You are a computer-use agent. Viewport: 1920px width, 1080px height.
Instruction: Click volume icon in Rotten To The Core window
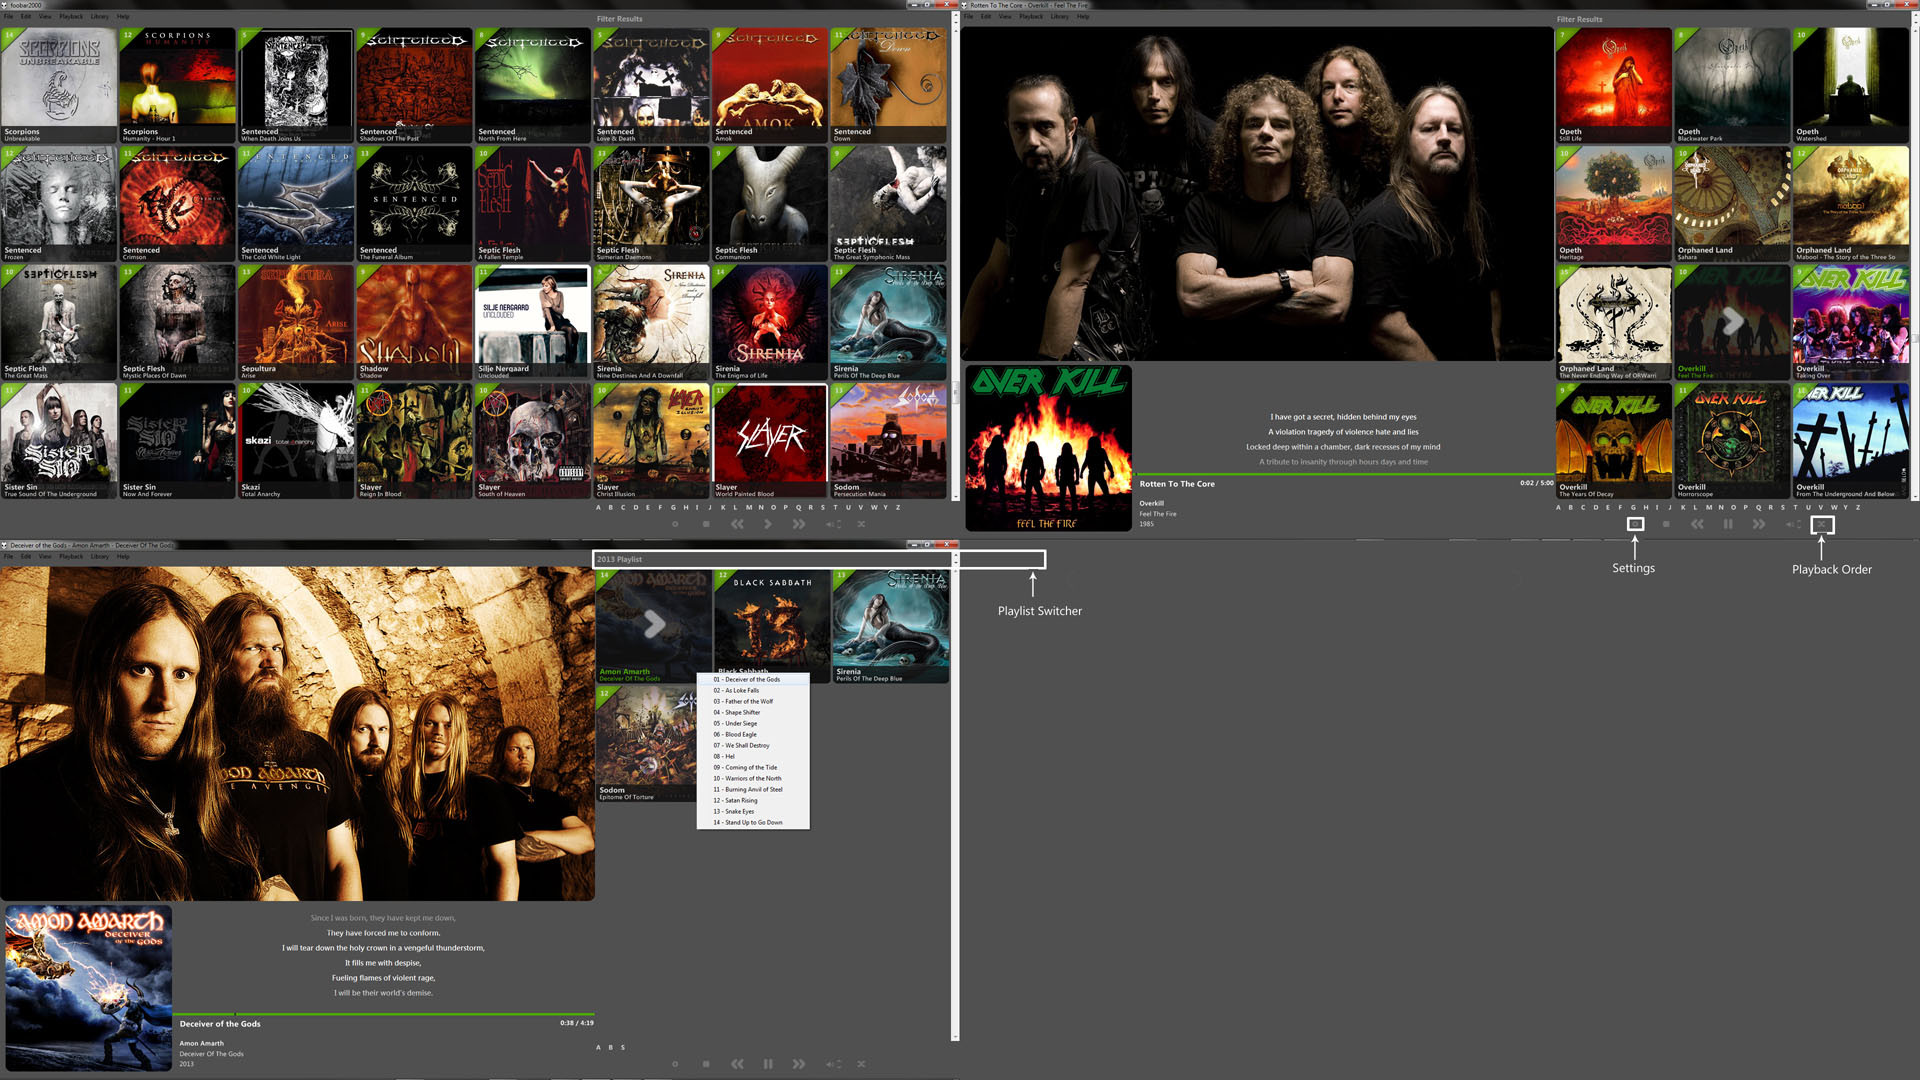click(1793, 524)
